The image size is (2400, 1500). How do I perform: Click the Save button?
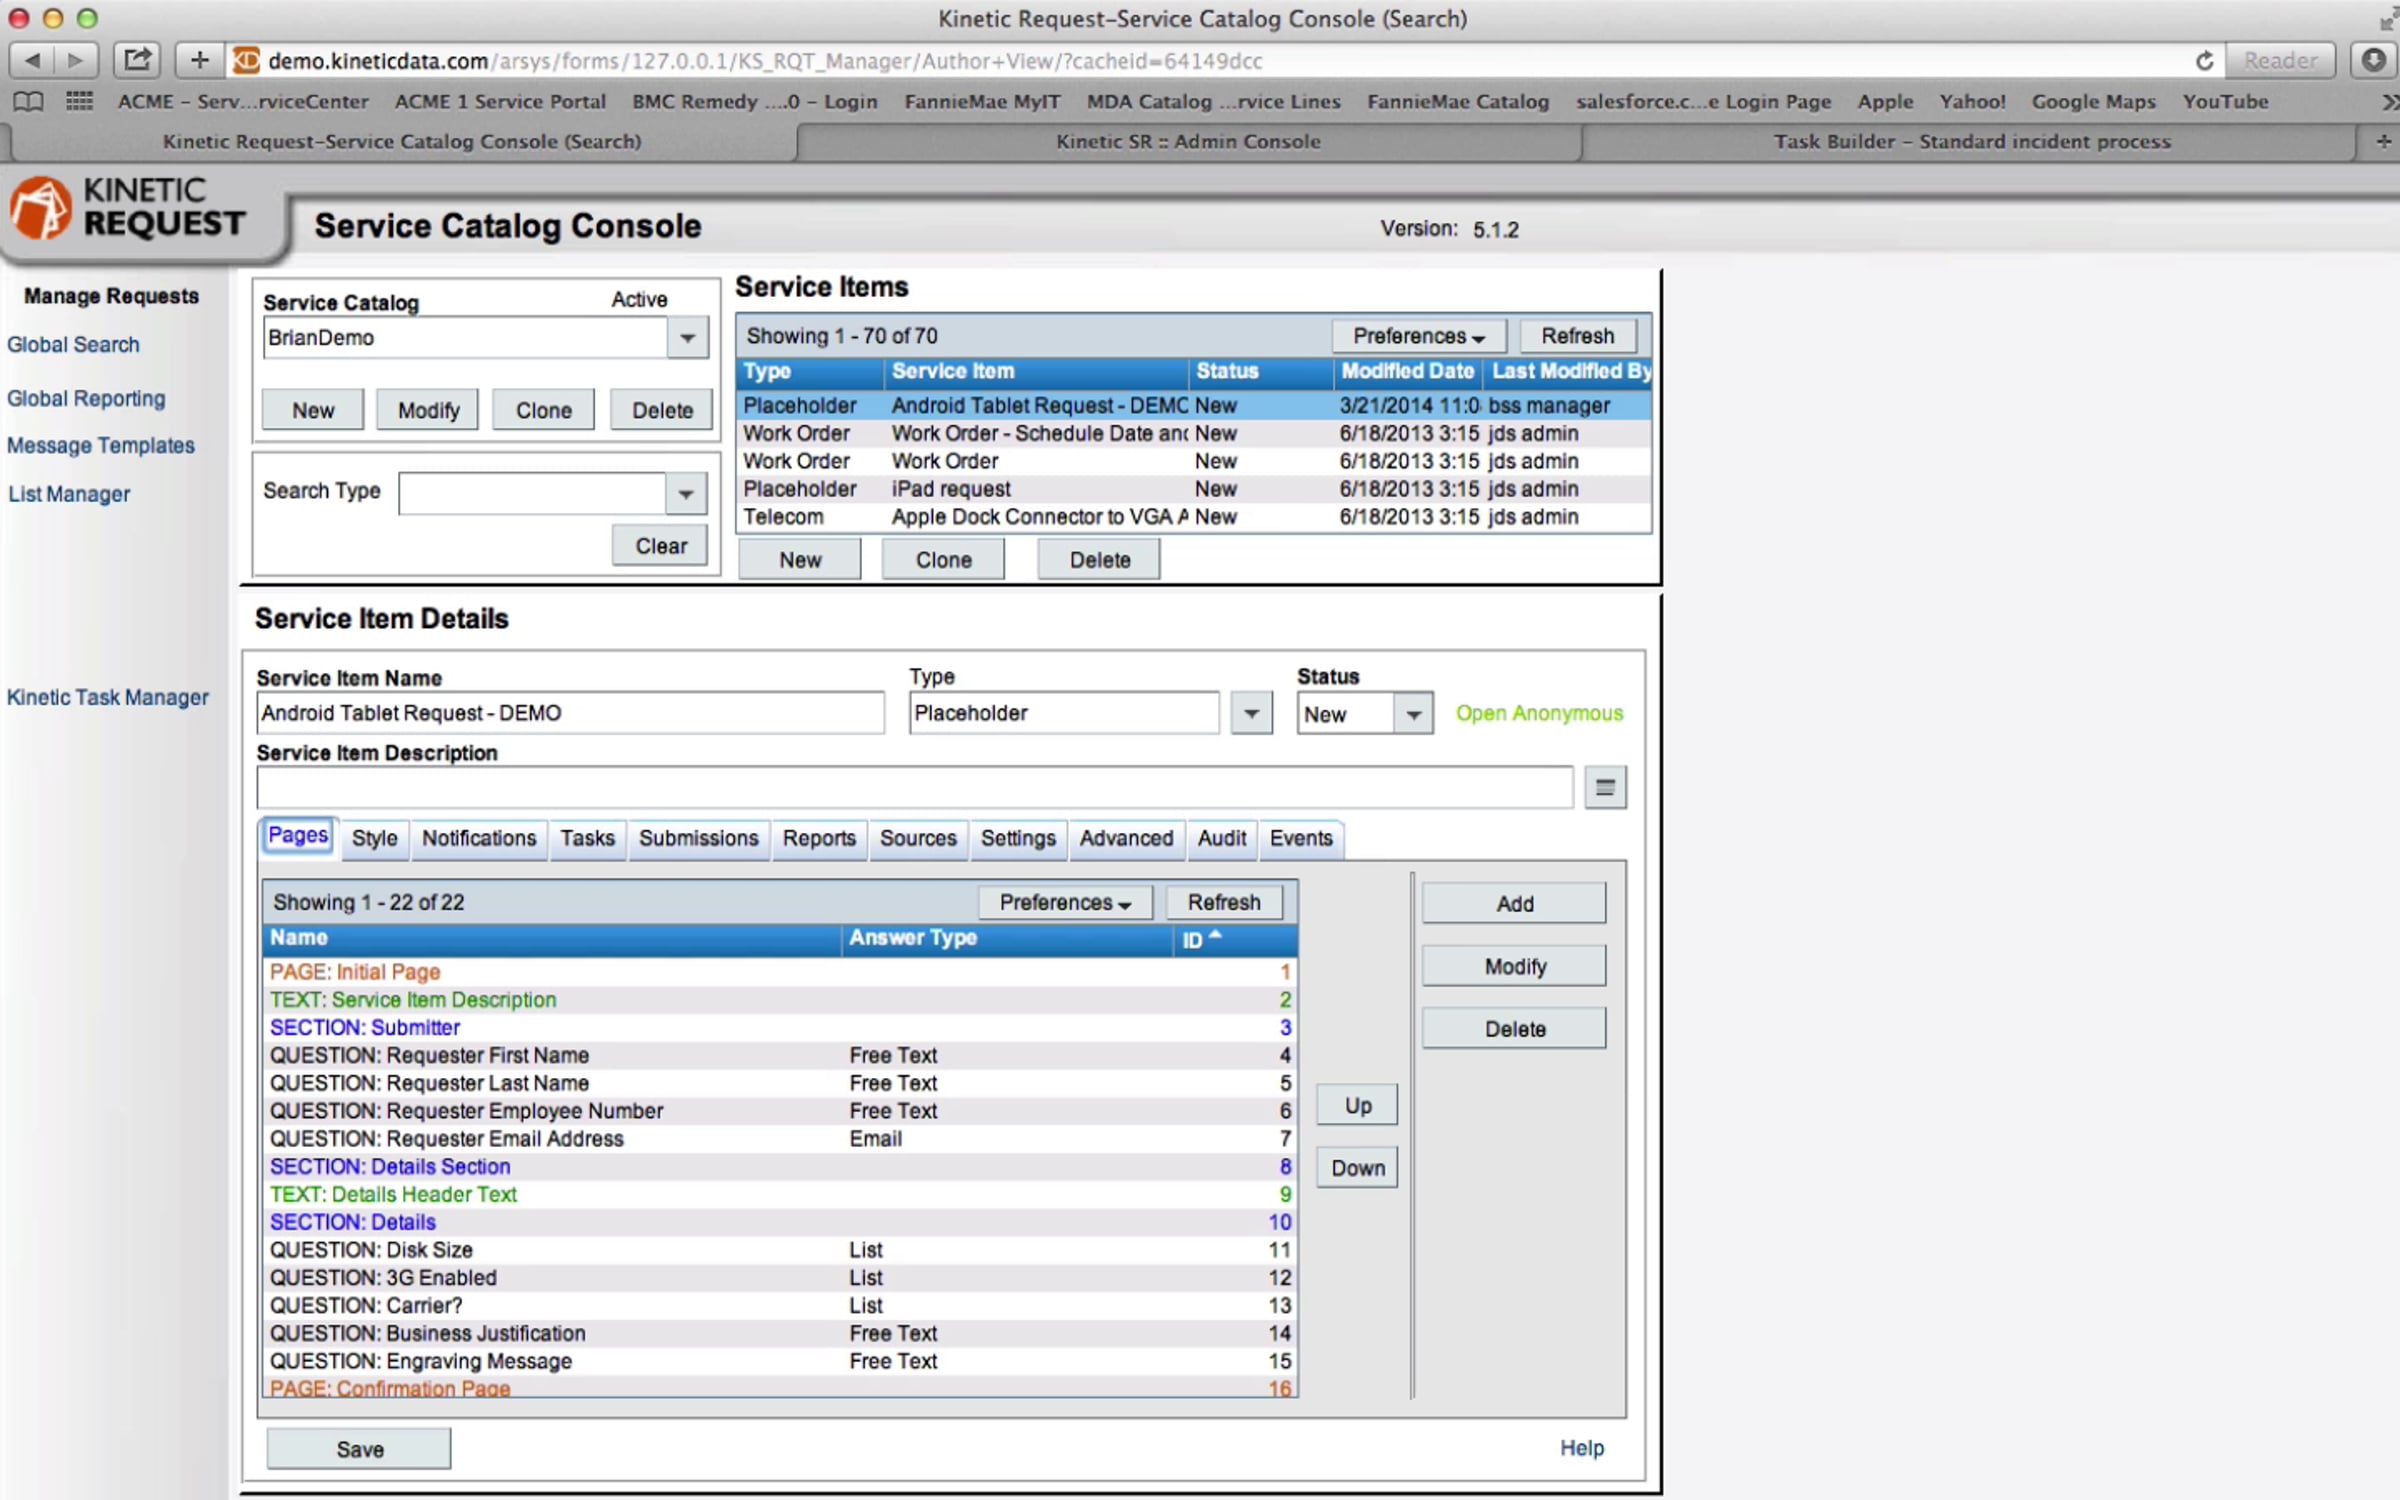(x=359, y=1449)
